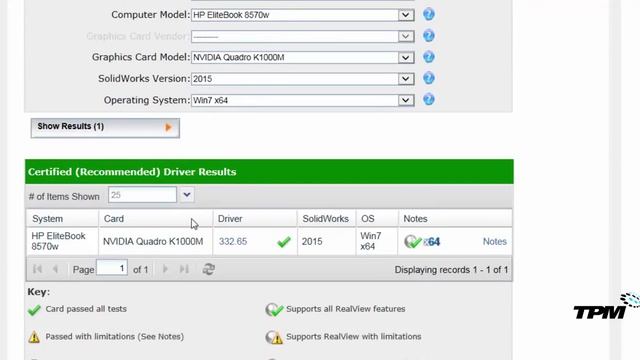Go to previous page of results
The width and height of the screenshot is (640, 360).
[56, 269]
